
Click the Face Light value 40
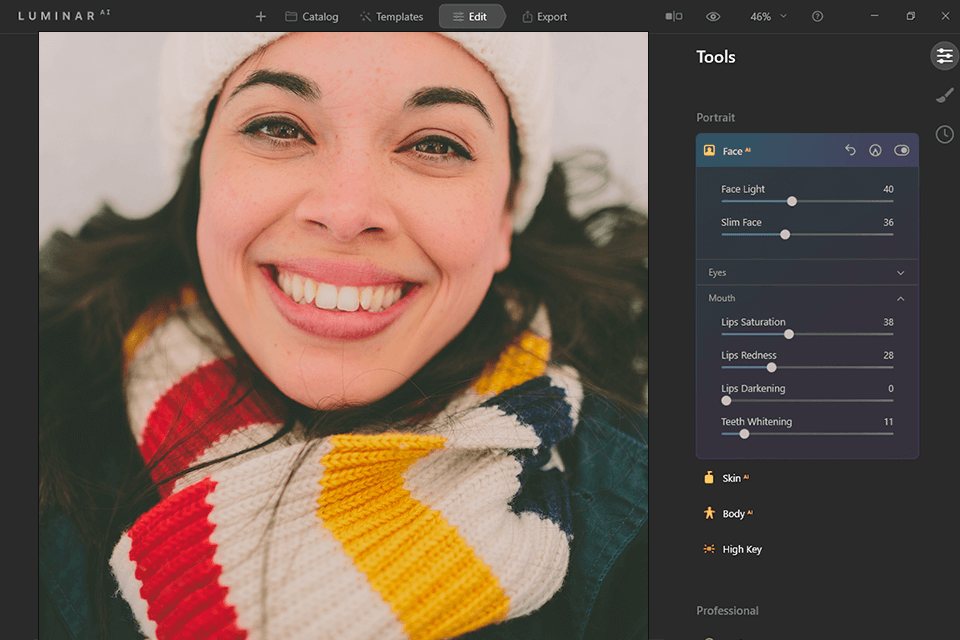[x=888, y=189]
